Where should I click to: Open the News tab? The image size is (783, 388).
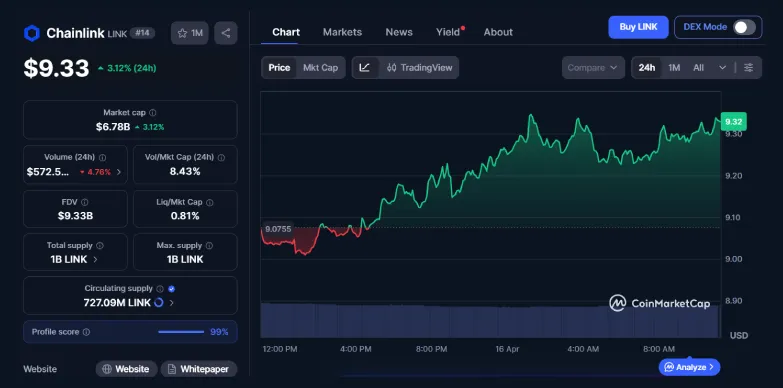click(x=399, y=32)
